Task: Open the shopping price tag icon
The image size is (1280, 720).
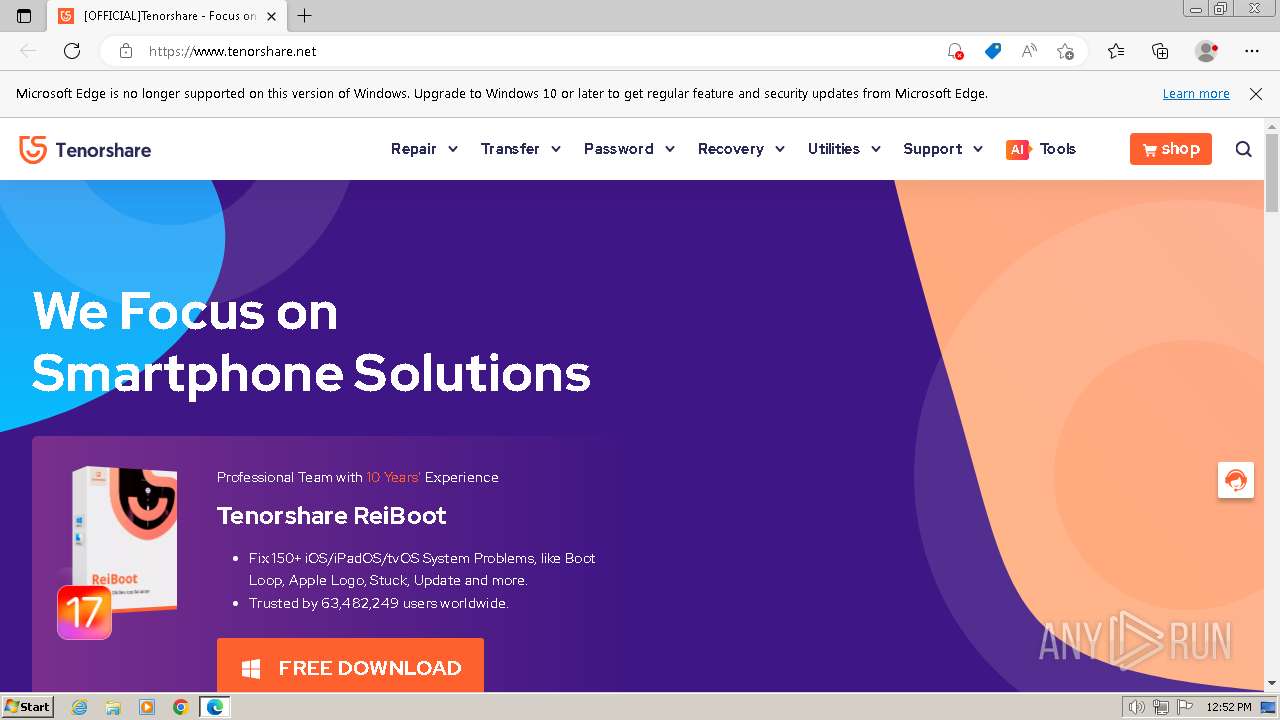Action: coord(992,51)
